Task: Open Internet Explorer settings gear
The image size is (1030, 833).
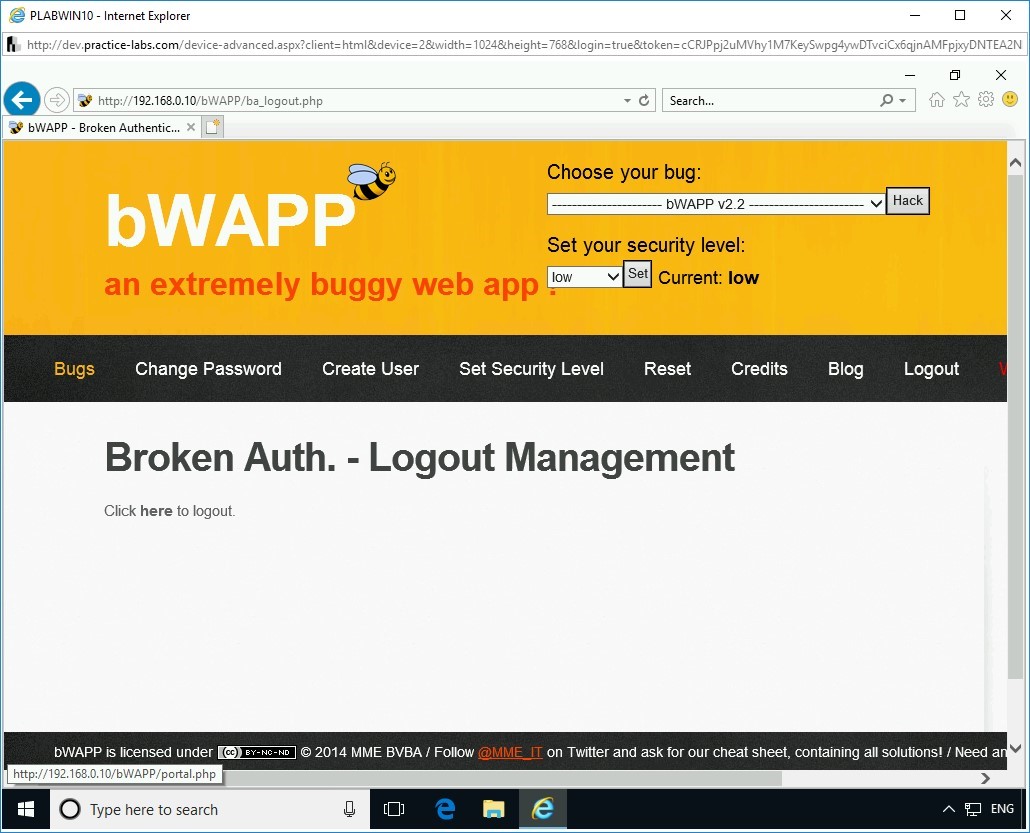Action: pyautogui.click(x=986, y=99)
